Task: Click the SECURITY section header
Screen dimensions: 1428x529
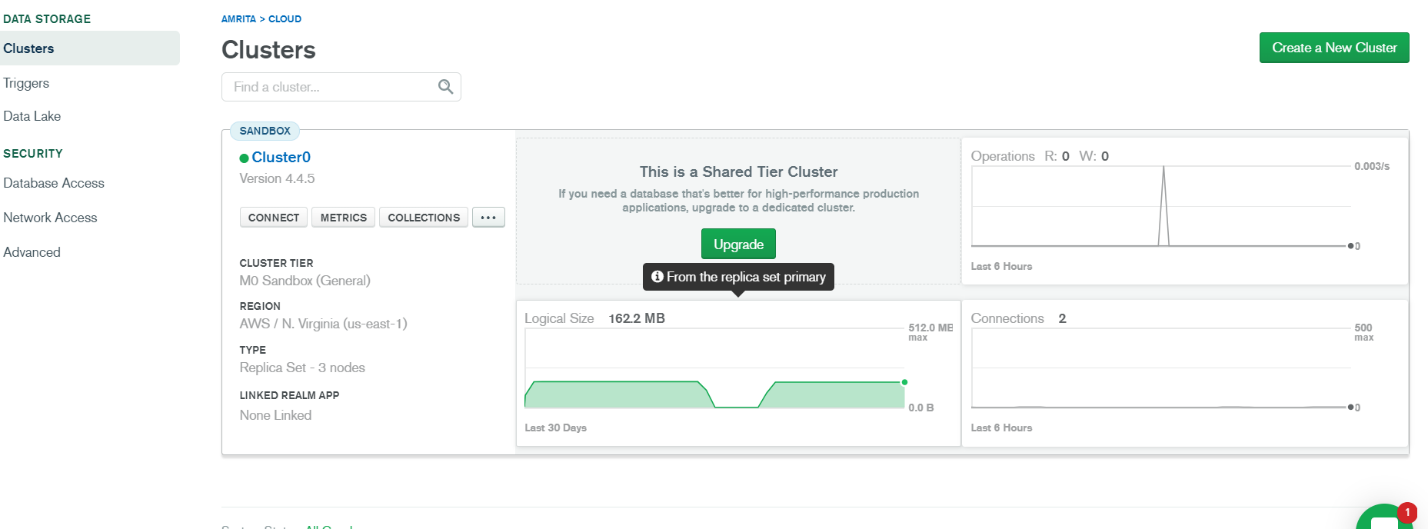Action: [x=33, y=154]
